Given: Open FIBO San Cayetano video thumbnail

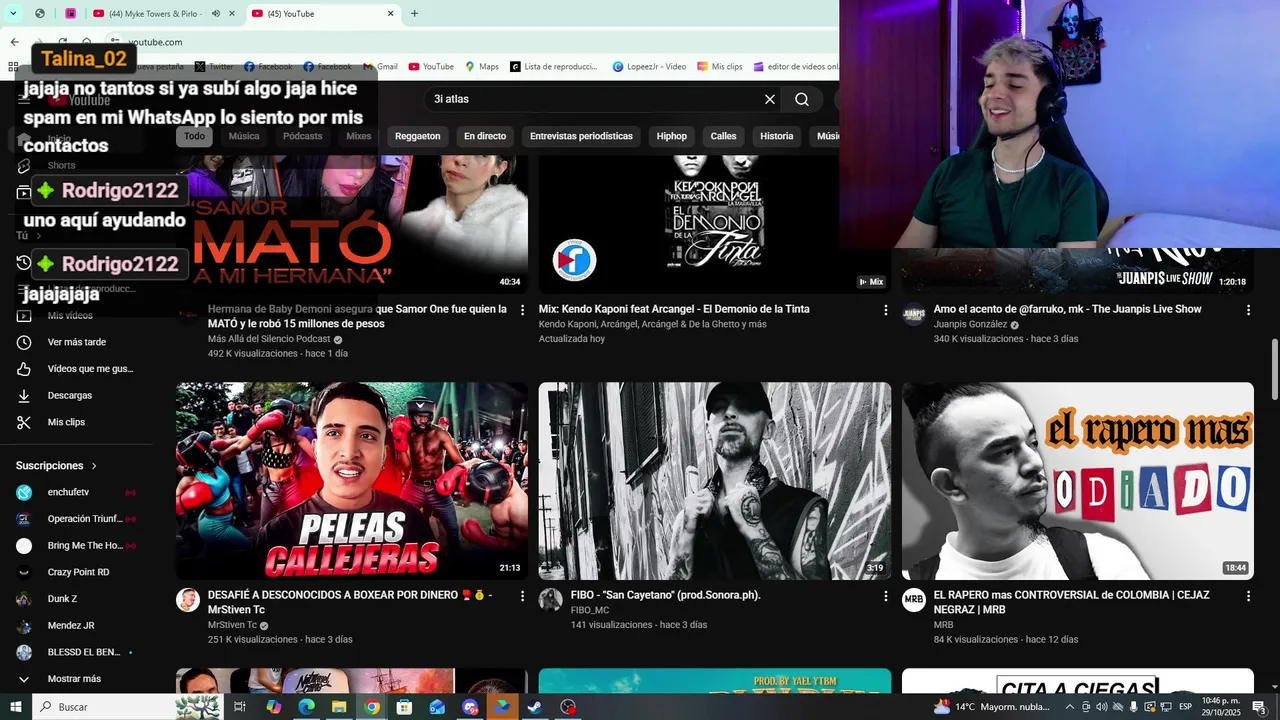Looking at the screenshot, I should click(715, 481).
